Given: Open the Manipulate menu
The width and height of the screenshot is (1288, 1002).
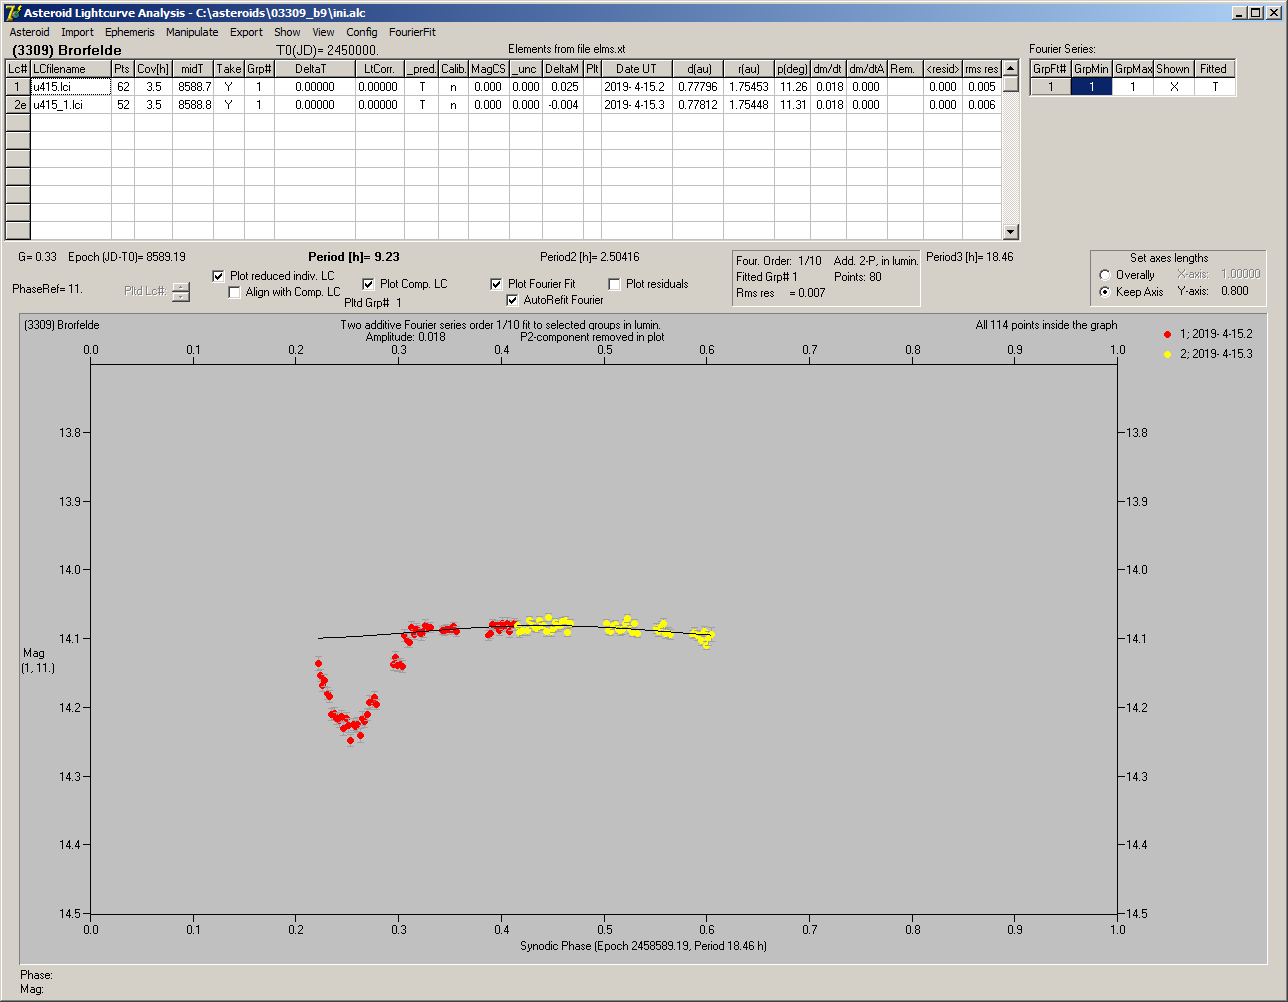Looking at the screenshot, I should coord(192,32).
